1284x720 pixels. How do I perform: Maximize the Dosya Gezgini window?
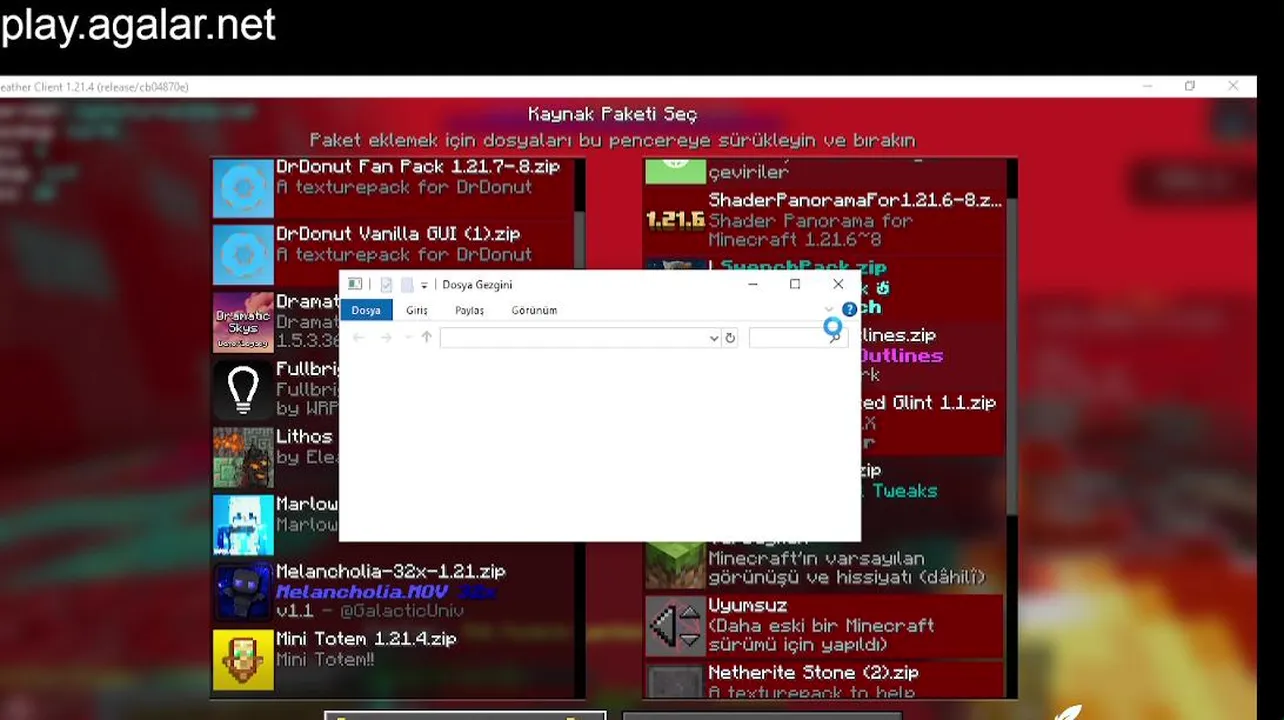click(795, 285)
